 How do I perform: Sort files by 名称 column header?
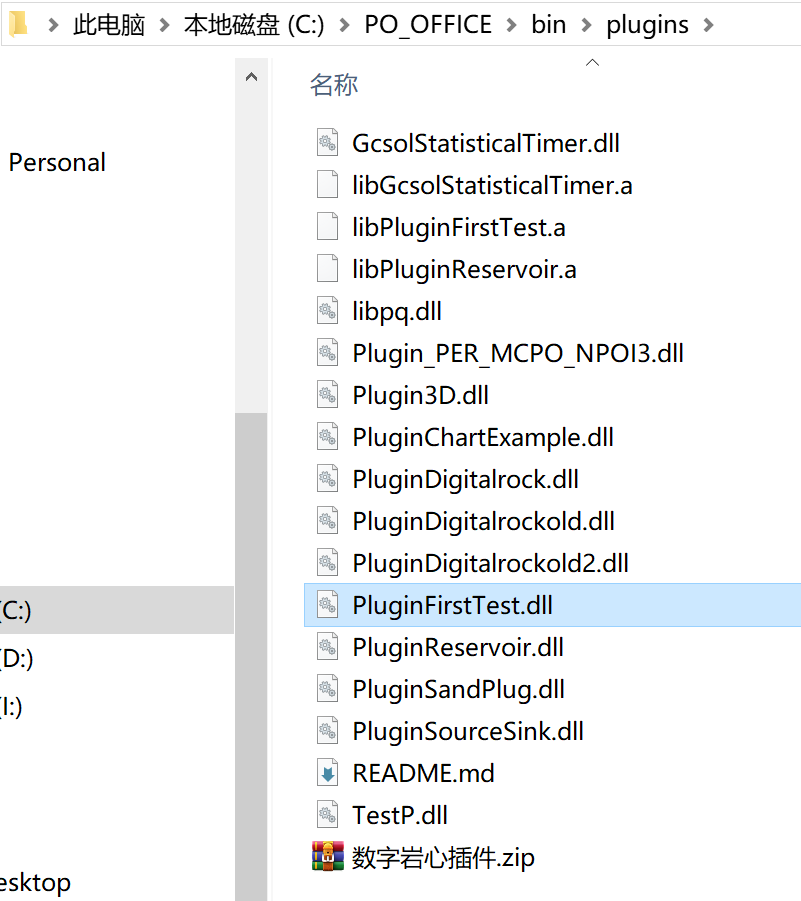coord(334,84)
